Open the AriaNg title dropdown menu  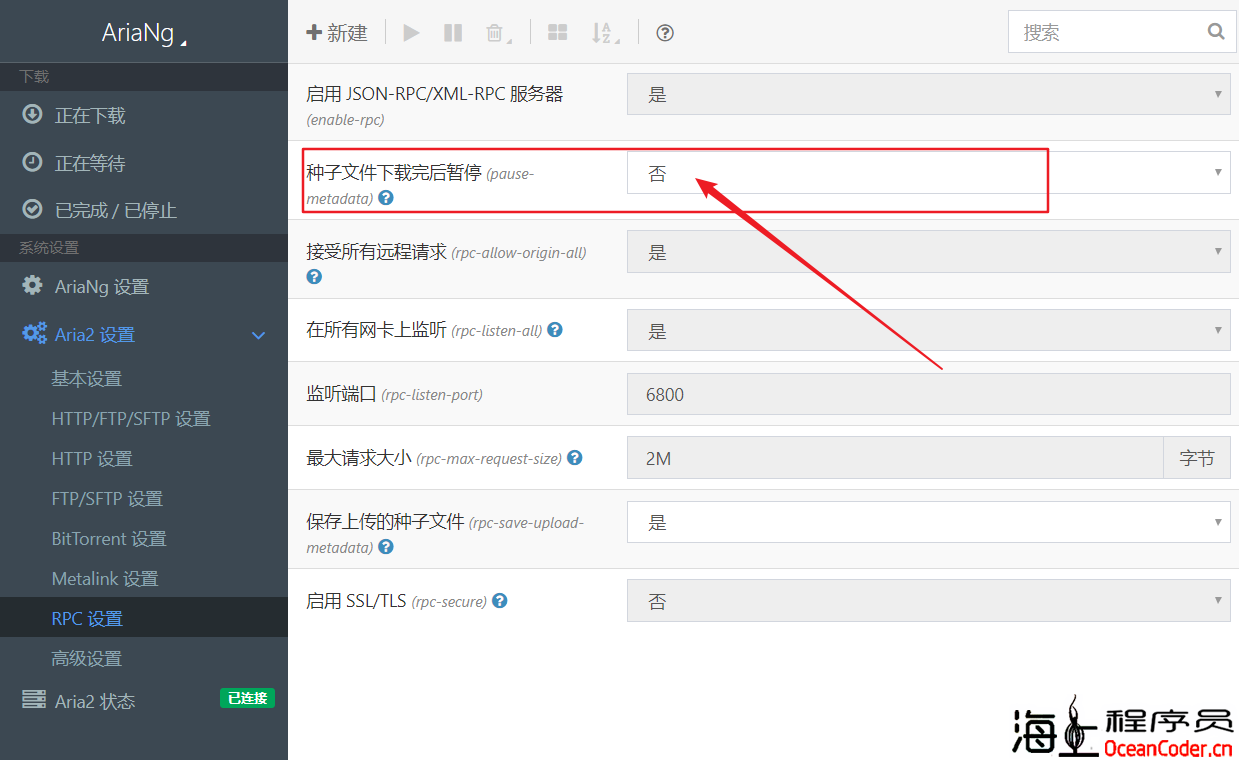[144, 34]
